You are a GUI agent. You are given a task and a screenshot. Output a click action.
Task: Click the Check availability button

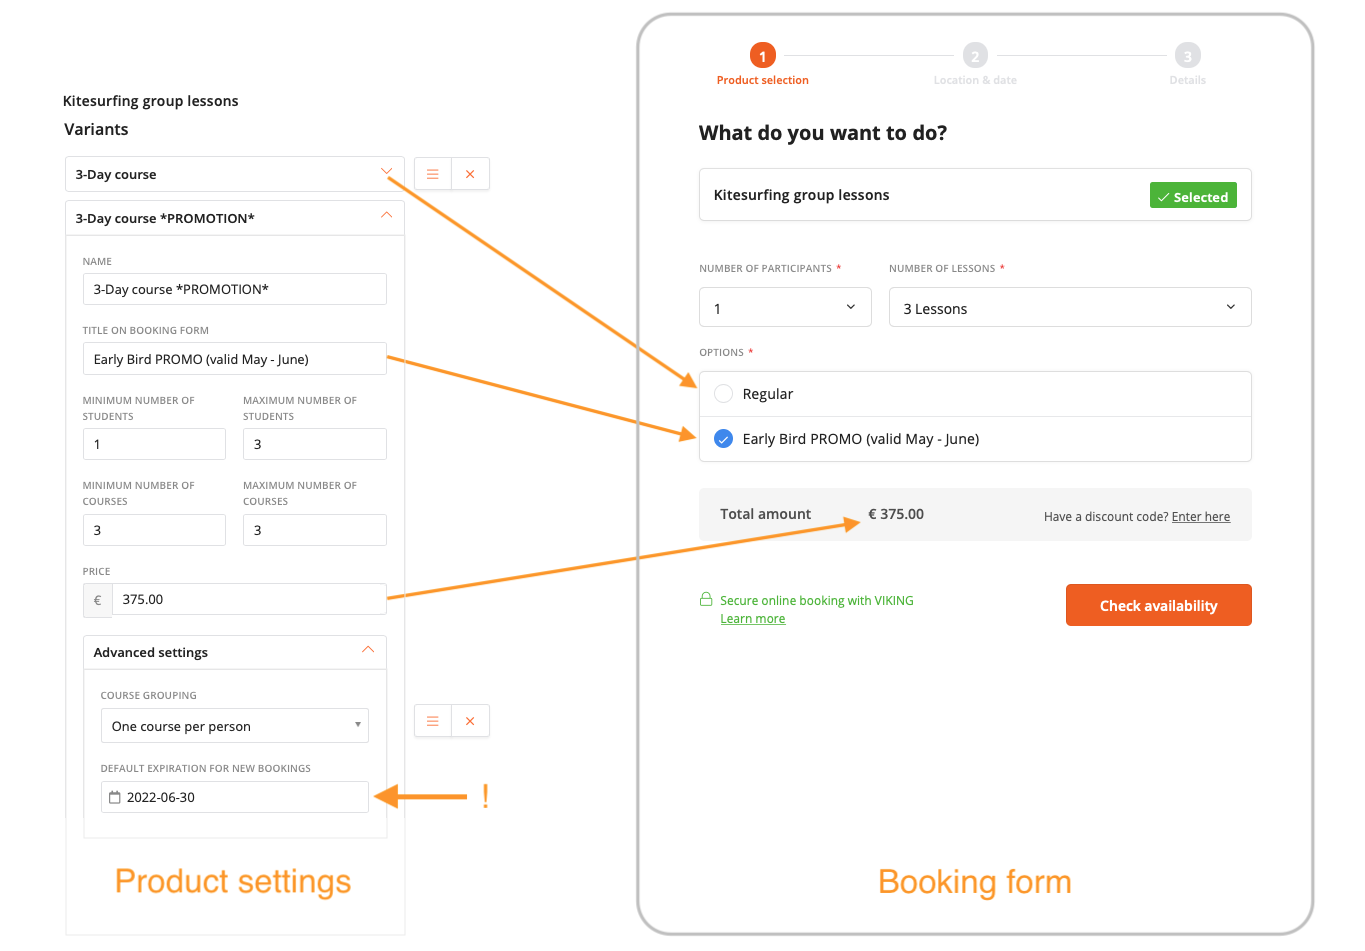[x=1158, y=605]
